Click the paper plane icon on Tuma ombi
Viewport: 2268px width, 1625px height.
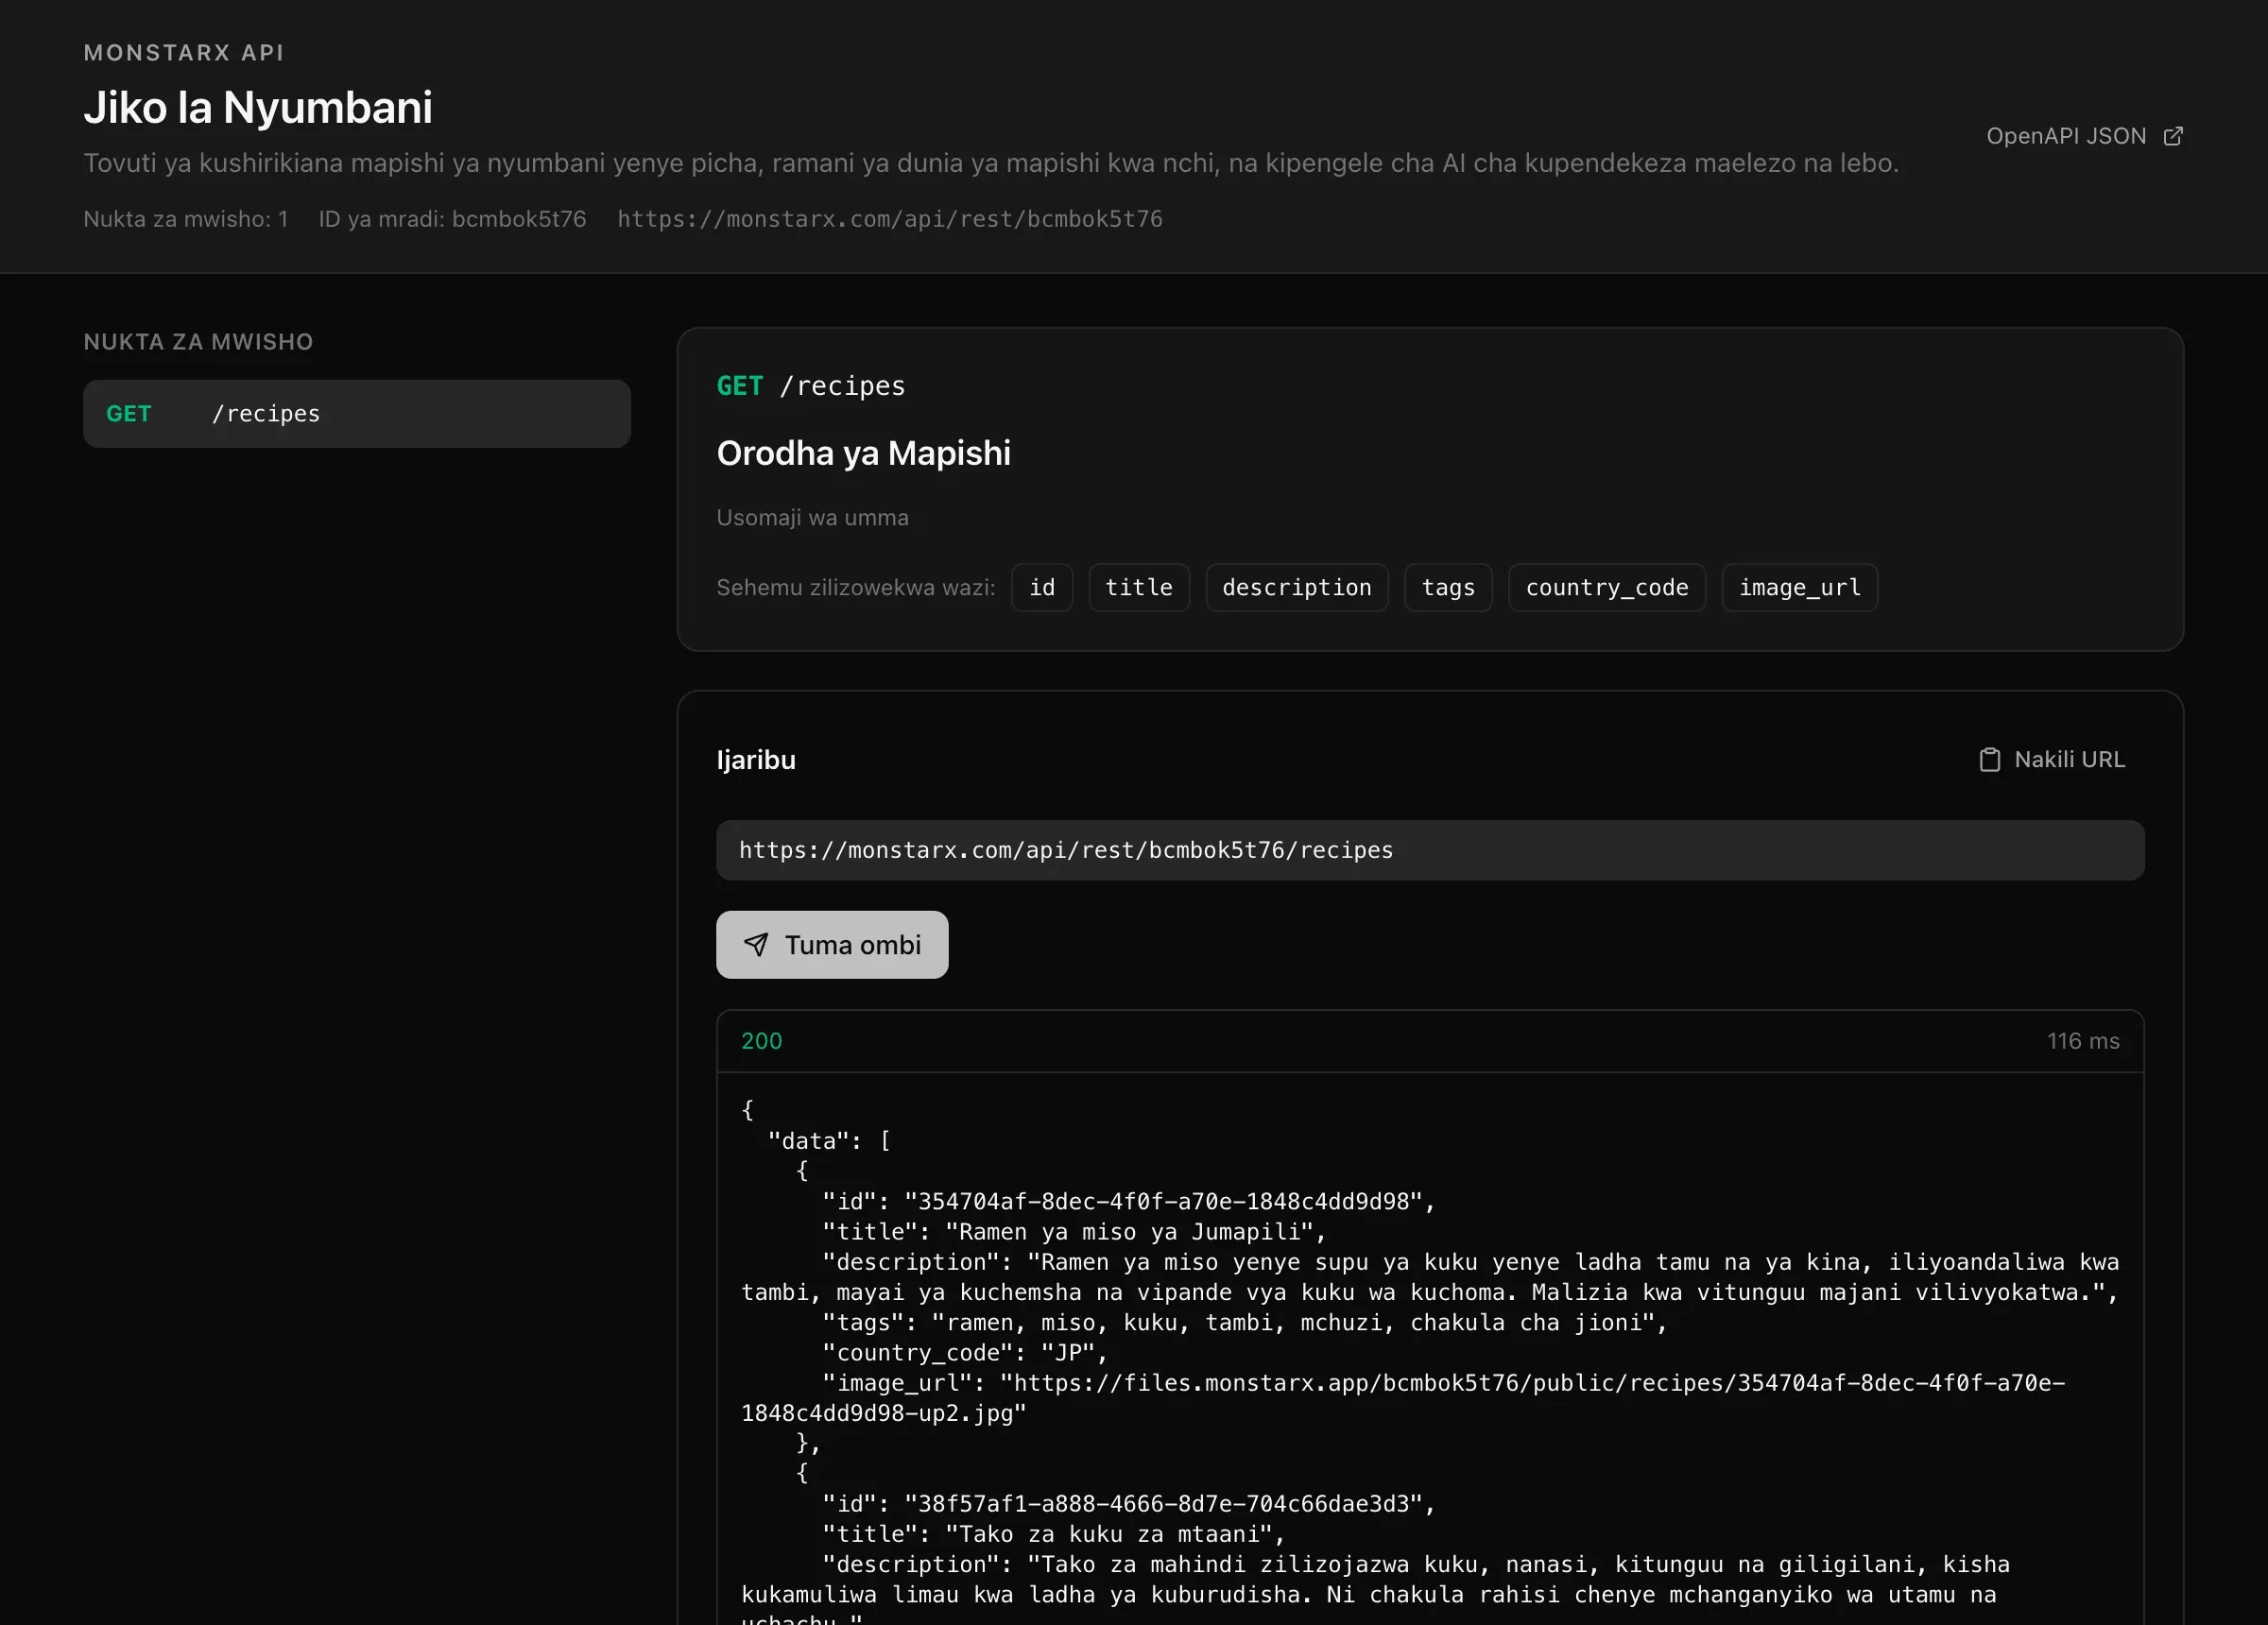click(756, 945)
